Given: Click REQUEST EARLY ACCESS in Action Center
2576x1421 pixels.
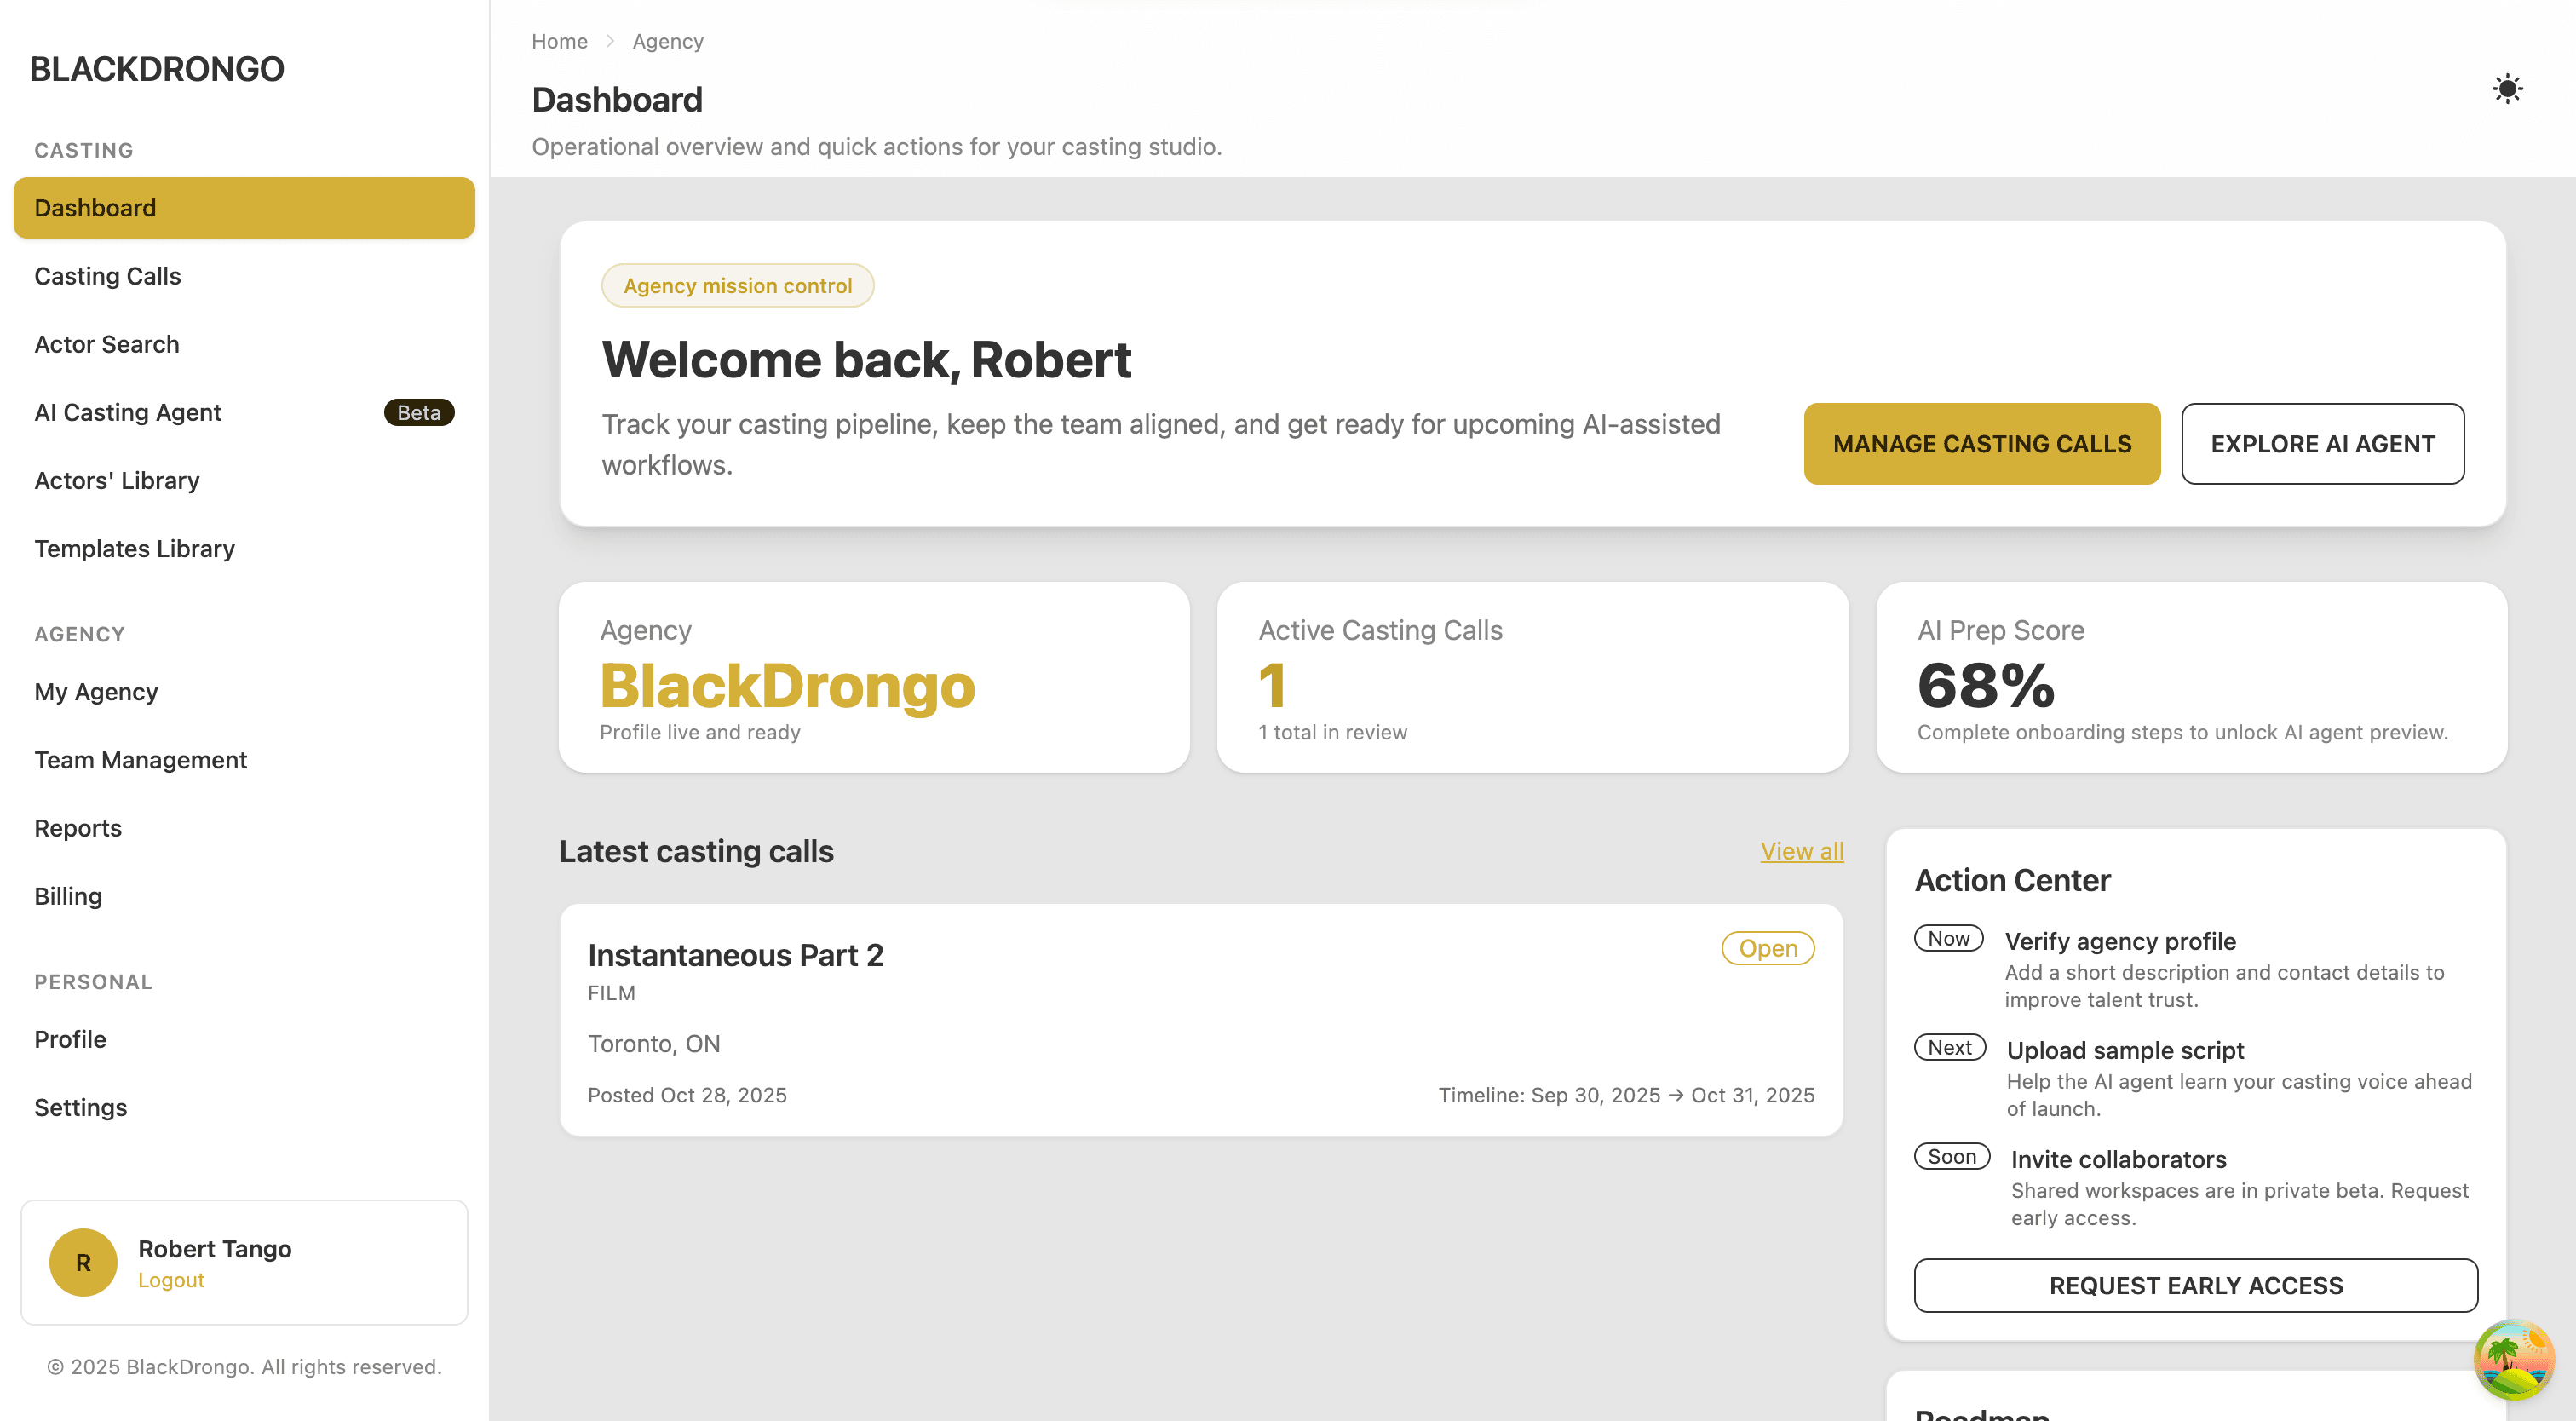Looking at the screenshot, I should point(2195,1286).
